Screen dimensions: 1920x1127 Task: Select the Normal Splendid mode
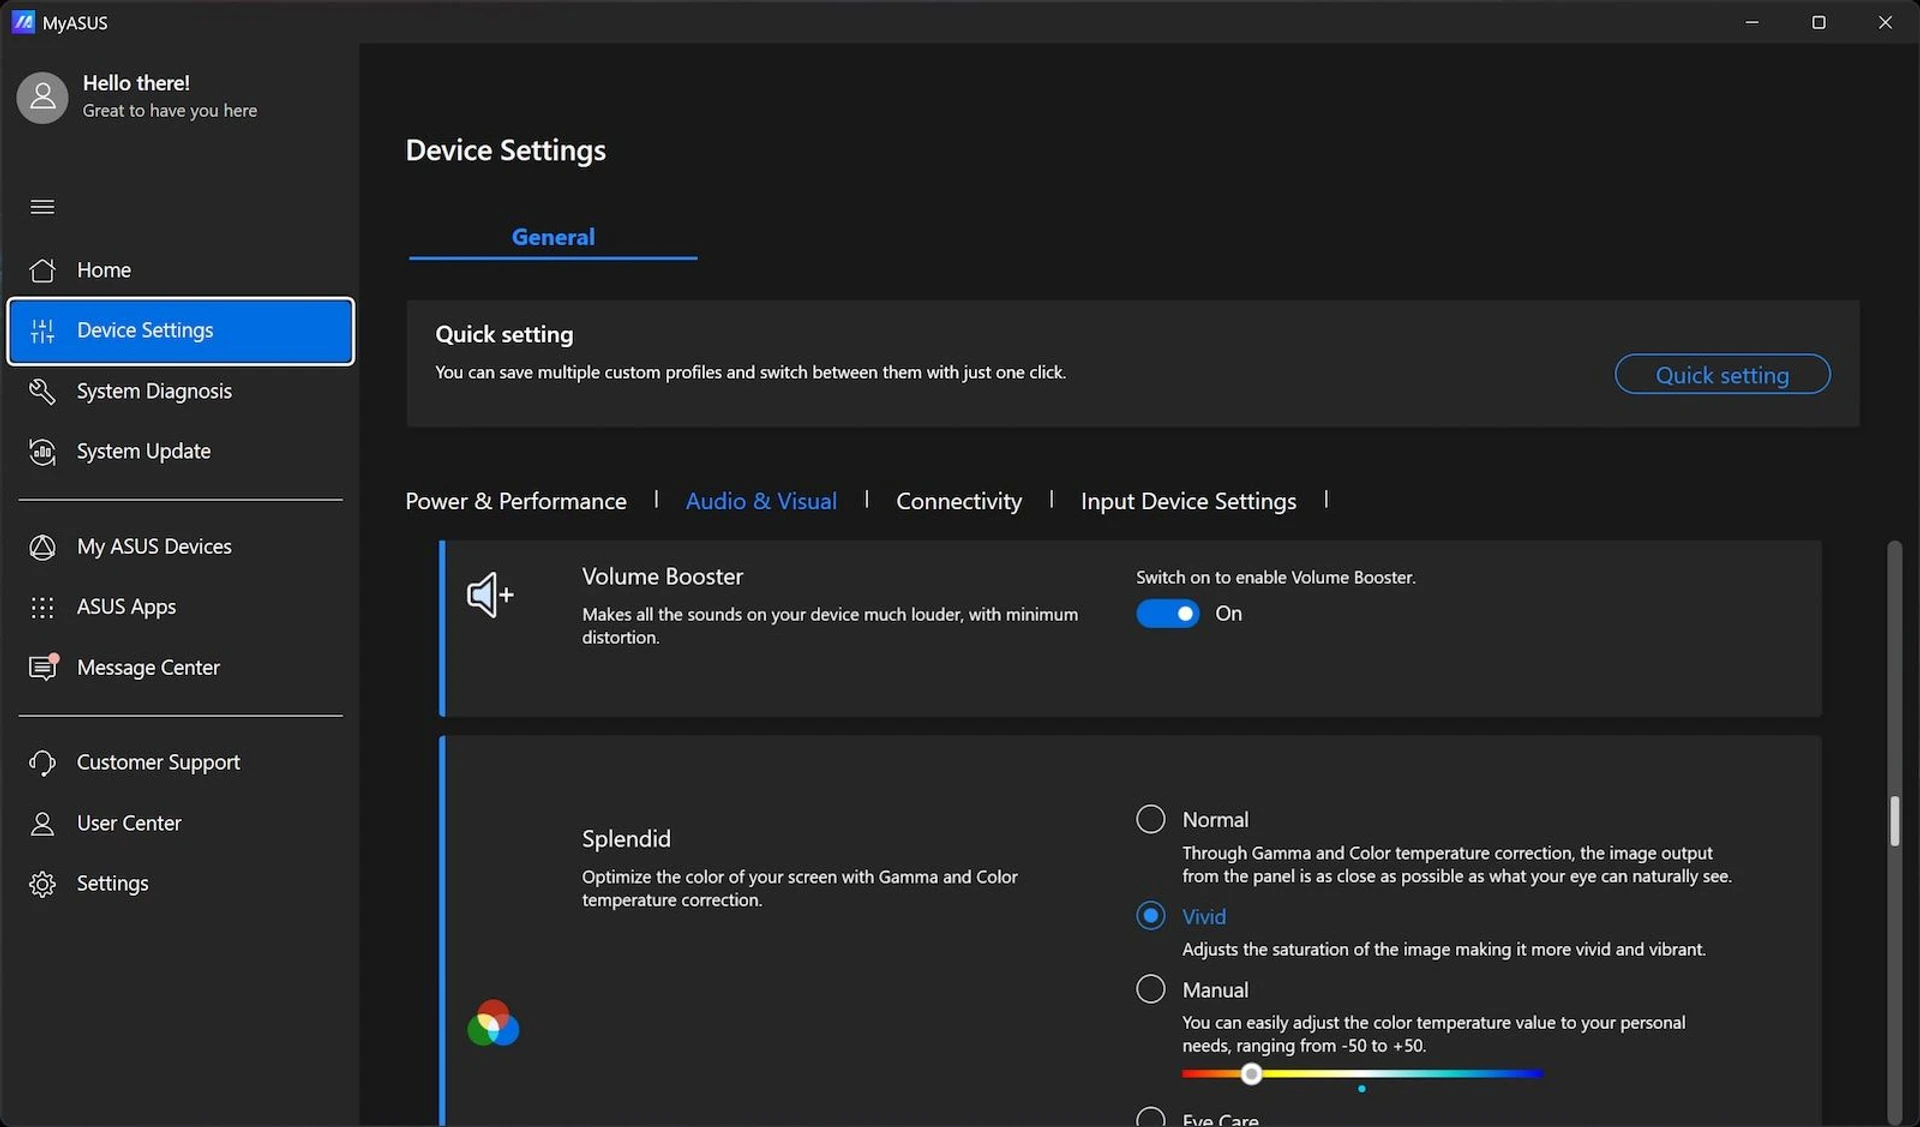1151,819
